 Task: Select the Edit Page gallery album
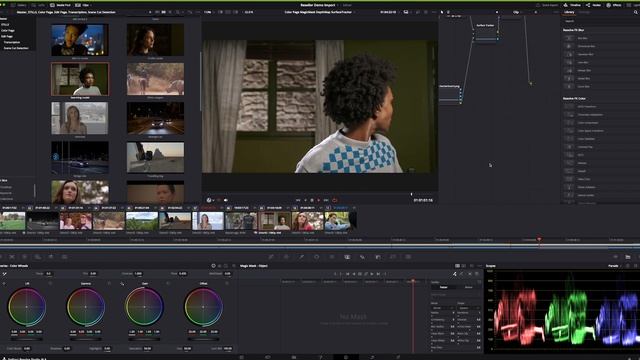7,36
